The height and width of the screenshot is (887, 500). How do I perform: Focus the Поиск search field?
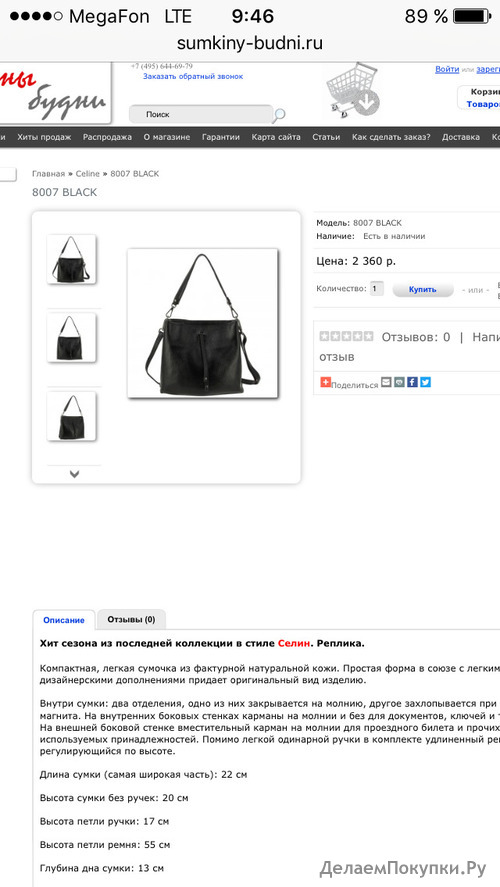click(201, 114)
